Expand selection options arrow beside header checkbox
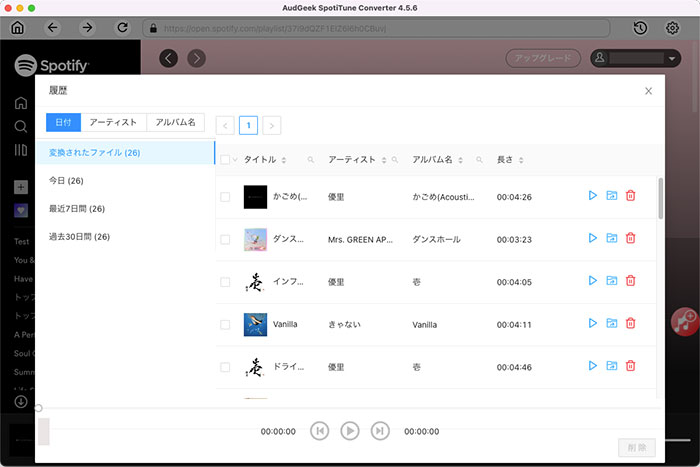 (235, 160)
